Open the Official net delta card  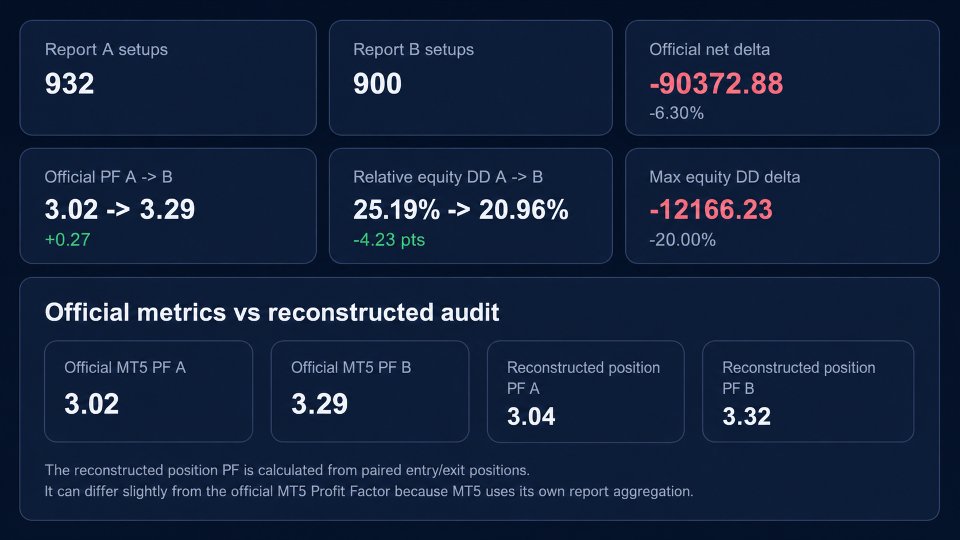pos(782,78)
